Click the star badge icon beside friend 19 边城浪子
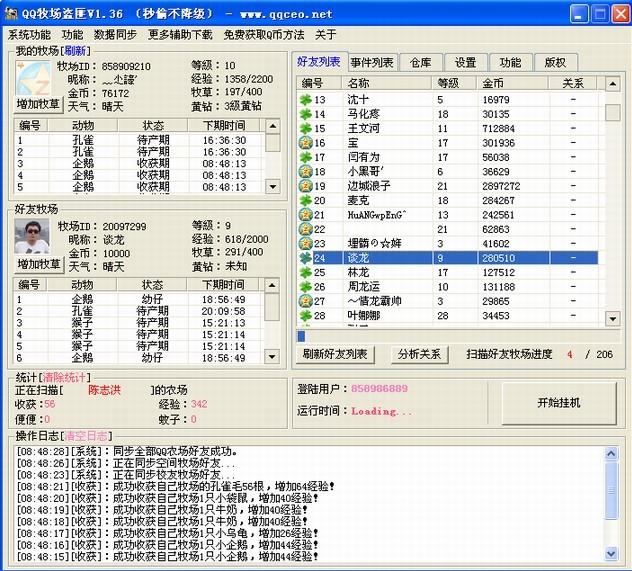 (306, 186)
